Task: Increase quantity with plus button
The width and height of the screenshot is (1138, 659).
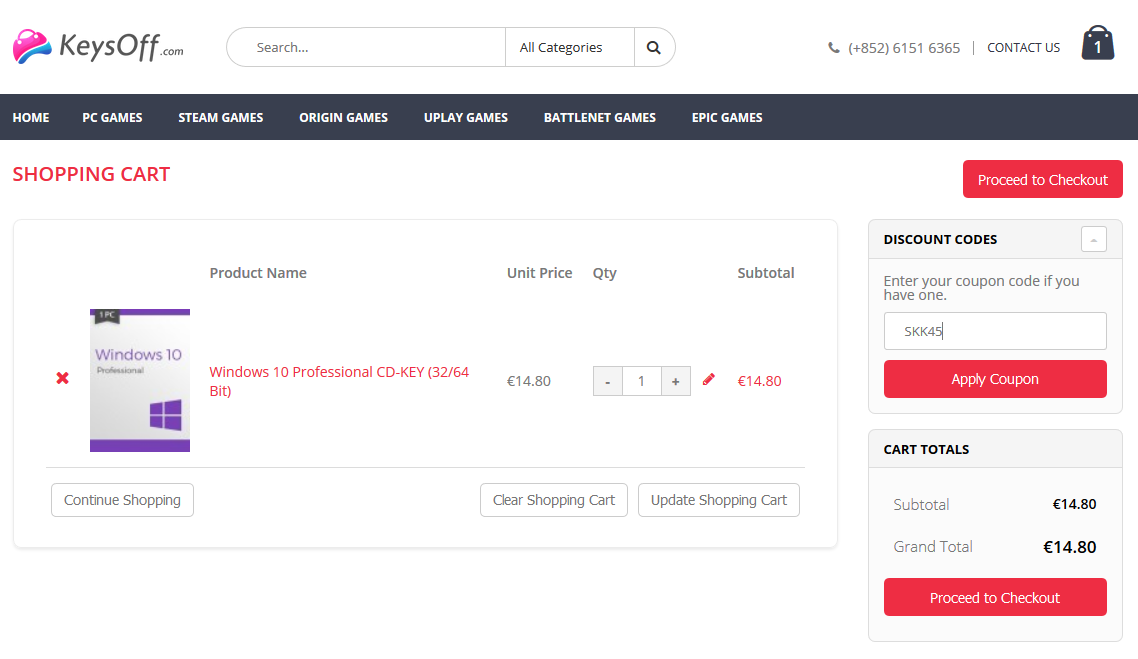Action: 676,381
